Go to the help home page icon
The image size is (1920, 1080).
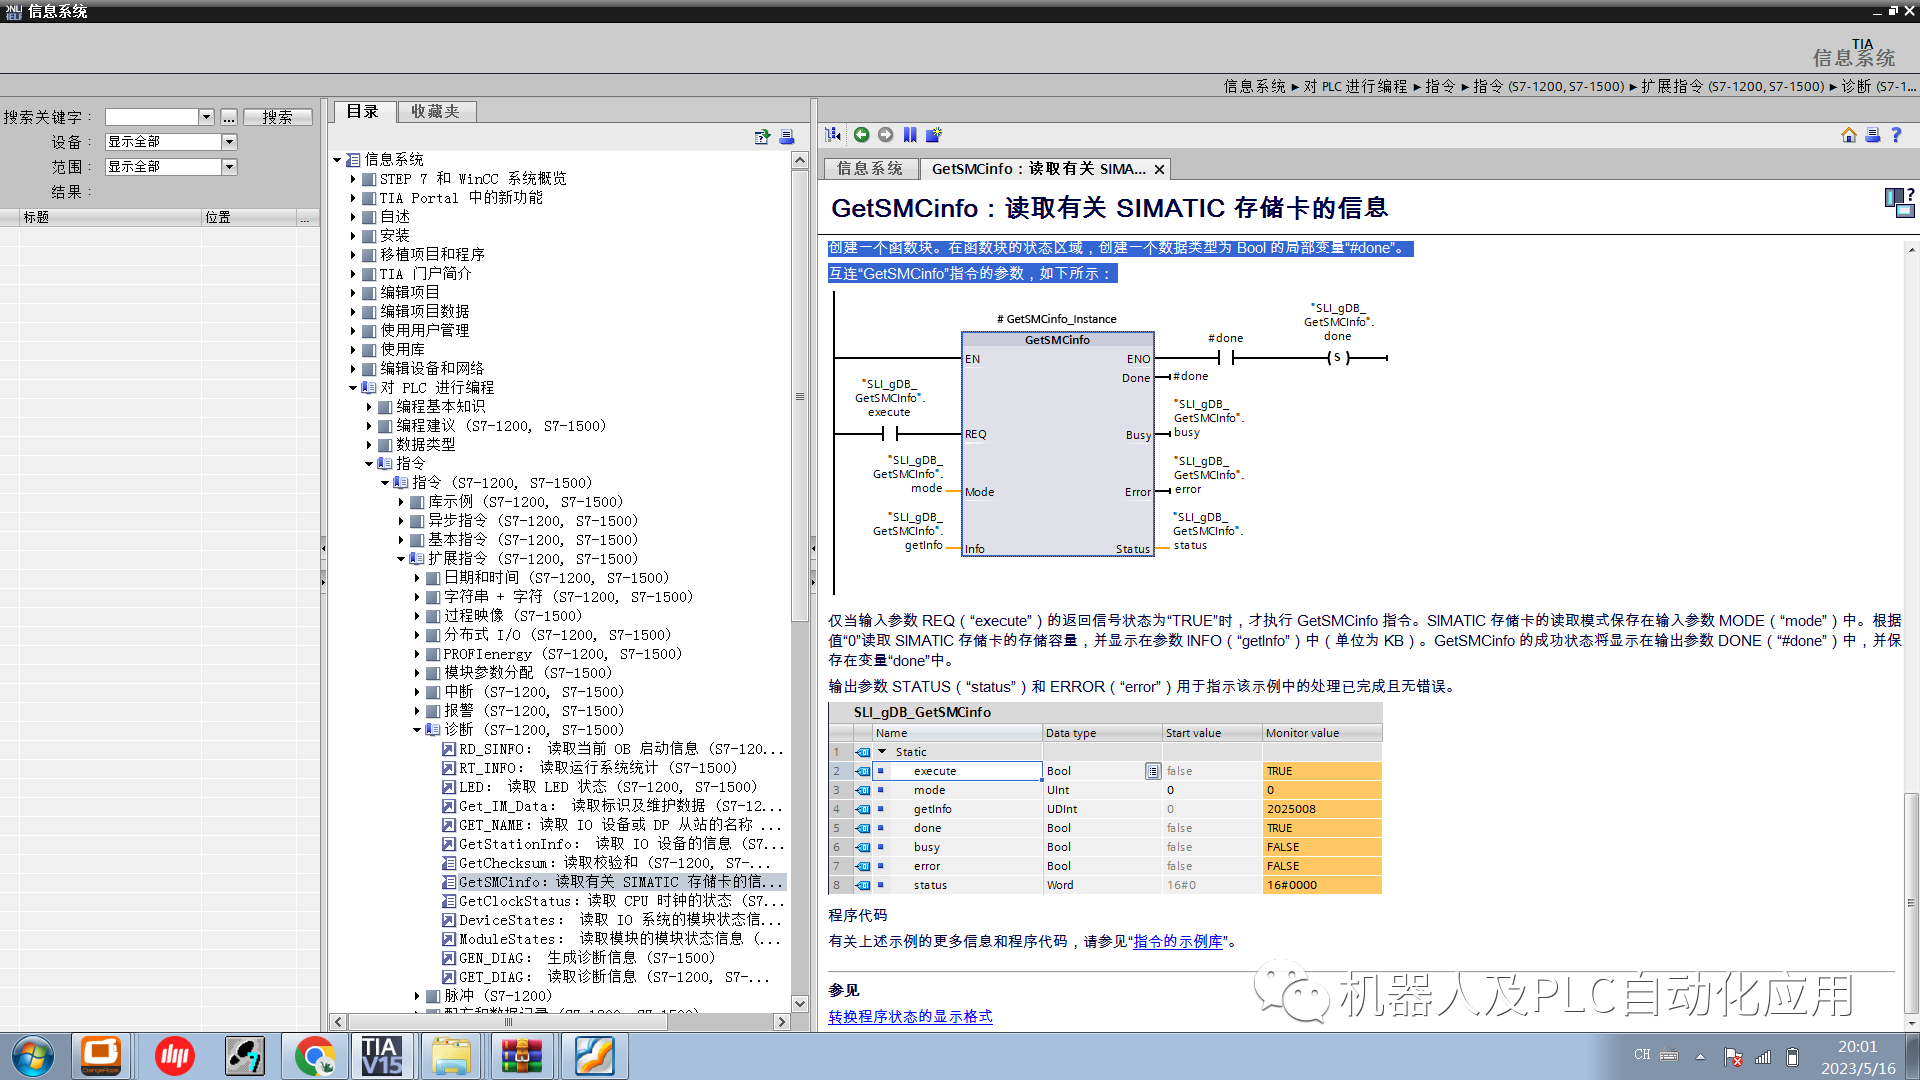tap(1849, 135)
